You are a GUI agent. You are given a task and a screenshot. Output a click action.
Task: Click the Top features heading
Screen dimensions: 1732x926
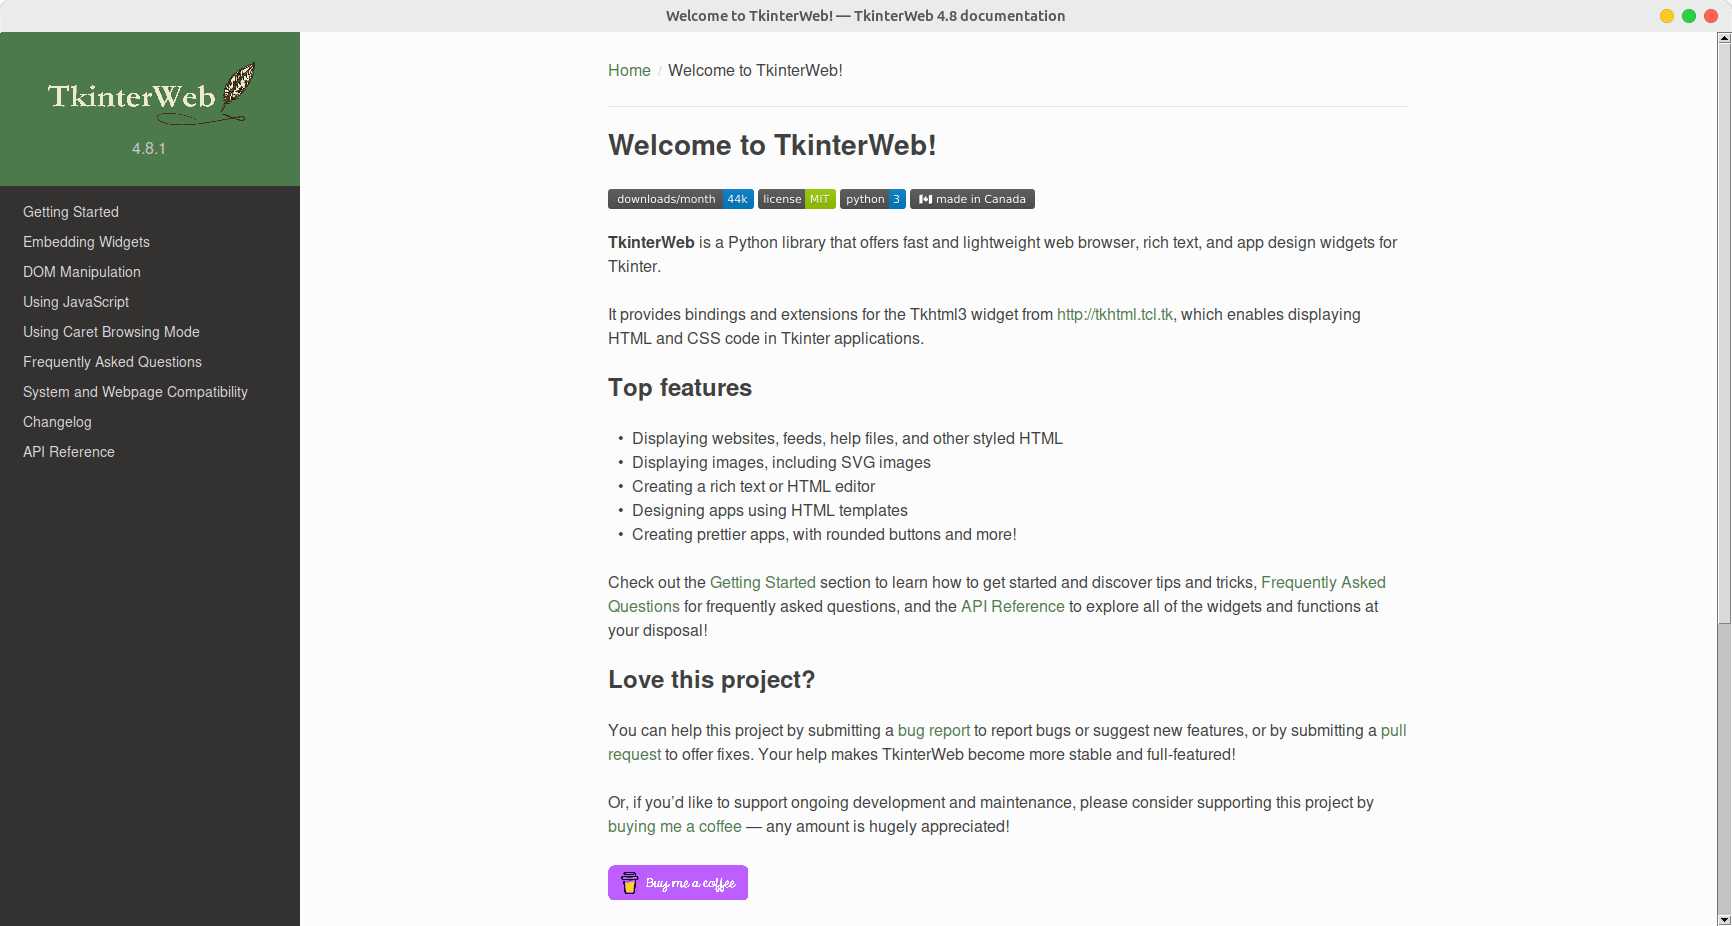coord(680,388)
